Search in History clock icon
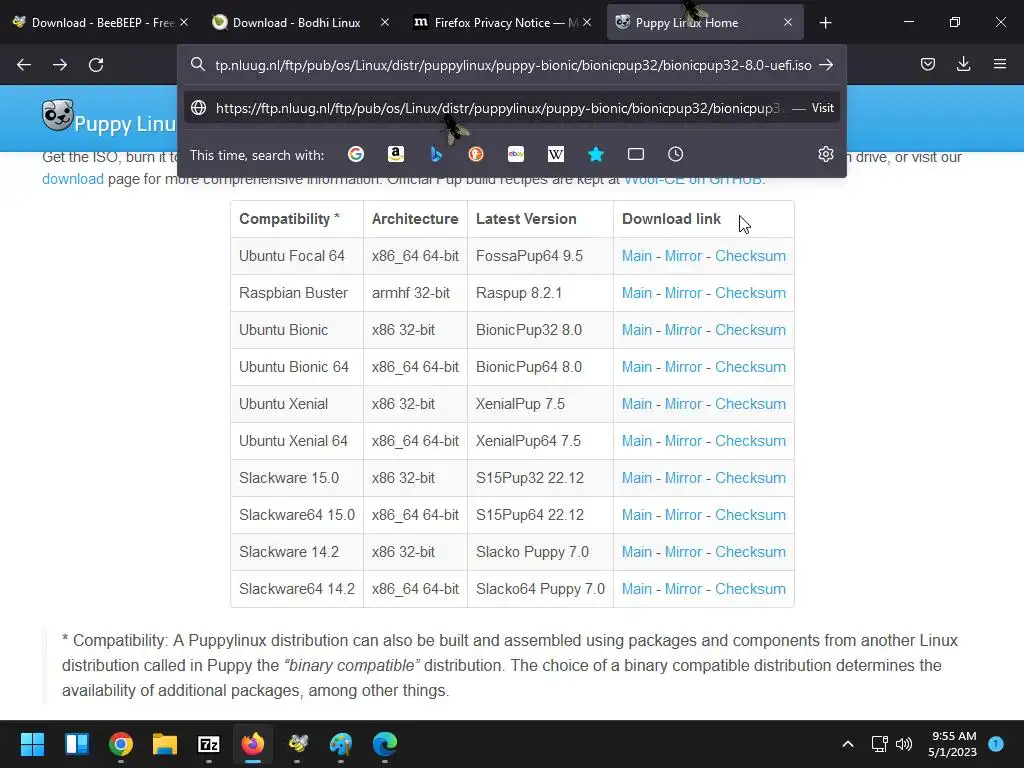The width and height of the screenshot is (1024, 768). tap(675, 154)
